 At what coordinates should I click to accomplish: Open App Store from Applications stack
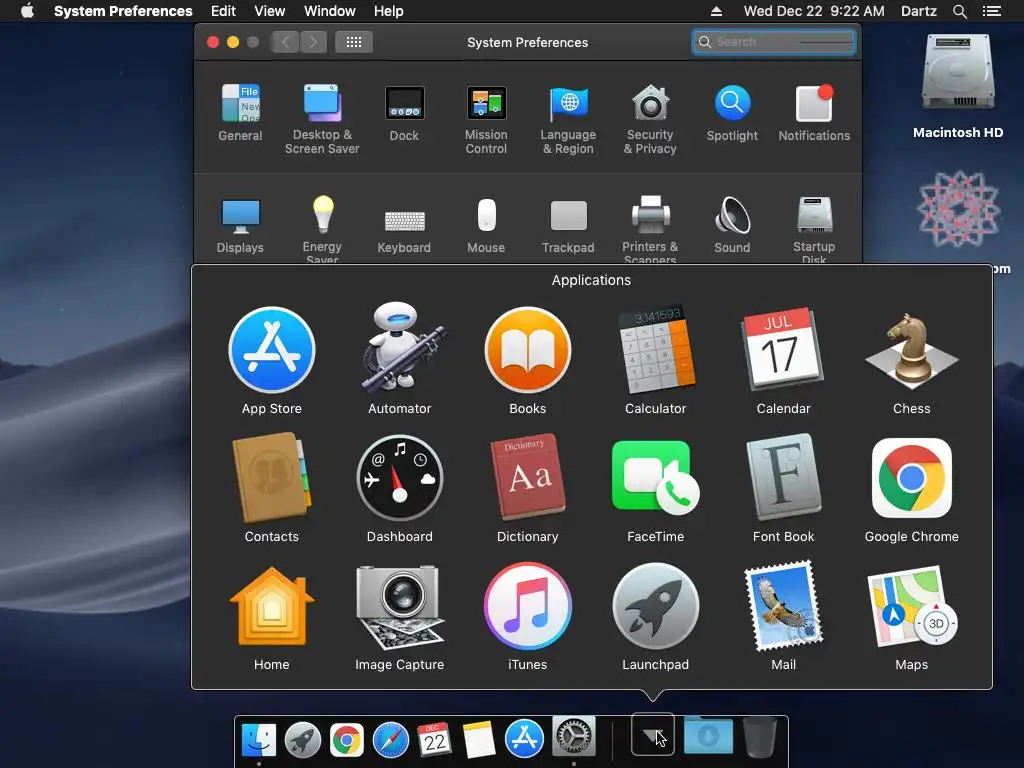272,351
